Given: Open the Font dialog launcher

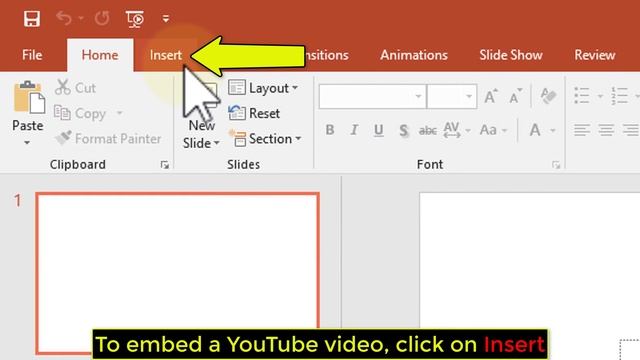Looking at the screenshot, I should point(556,164).
